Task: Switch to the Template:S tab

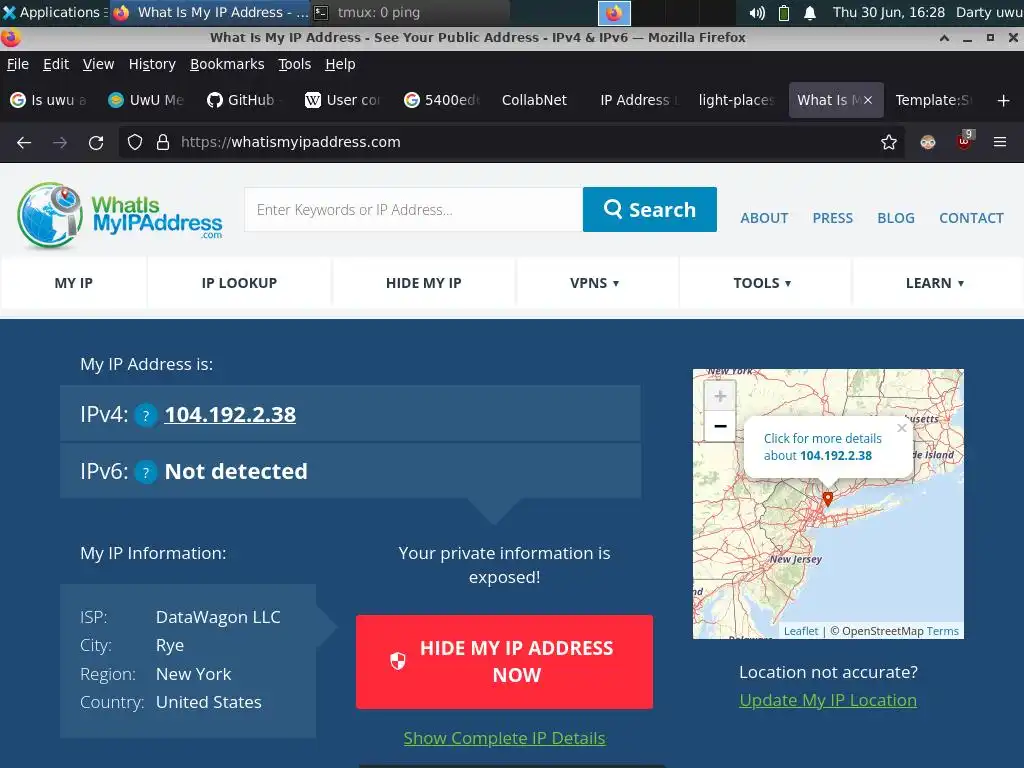Action: click(x=935, y=100)
